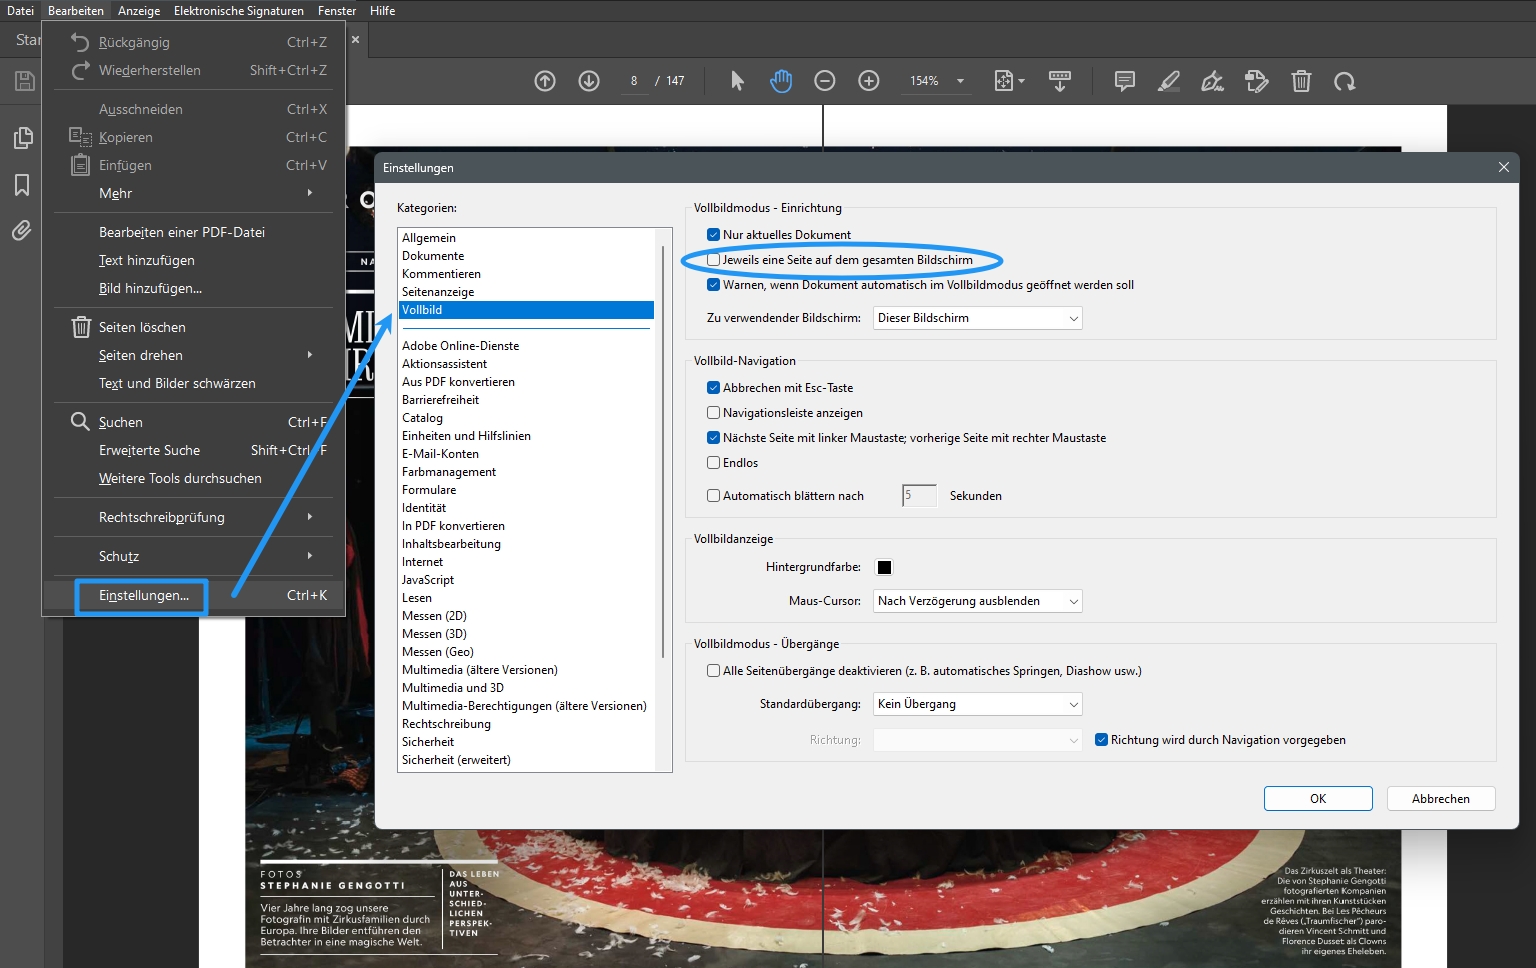
Task: Click the zoom in plus icon
Action: pyautogui.click(x=869, y=81)
